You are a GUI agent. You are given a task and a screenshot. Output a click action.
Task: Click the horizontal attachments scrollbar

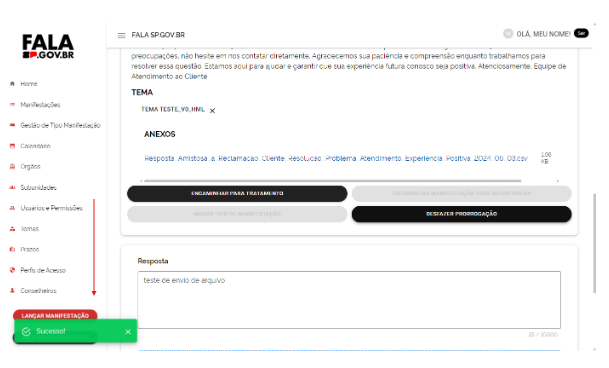click(332, 181)
